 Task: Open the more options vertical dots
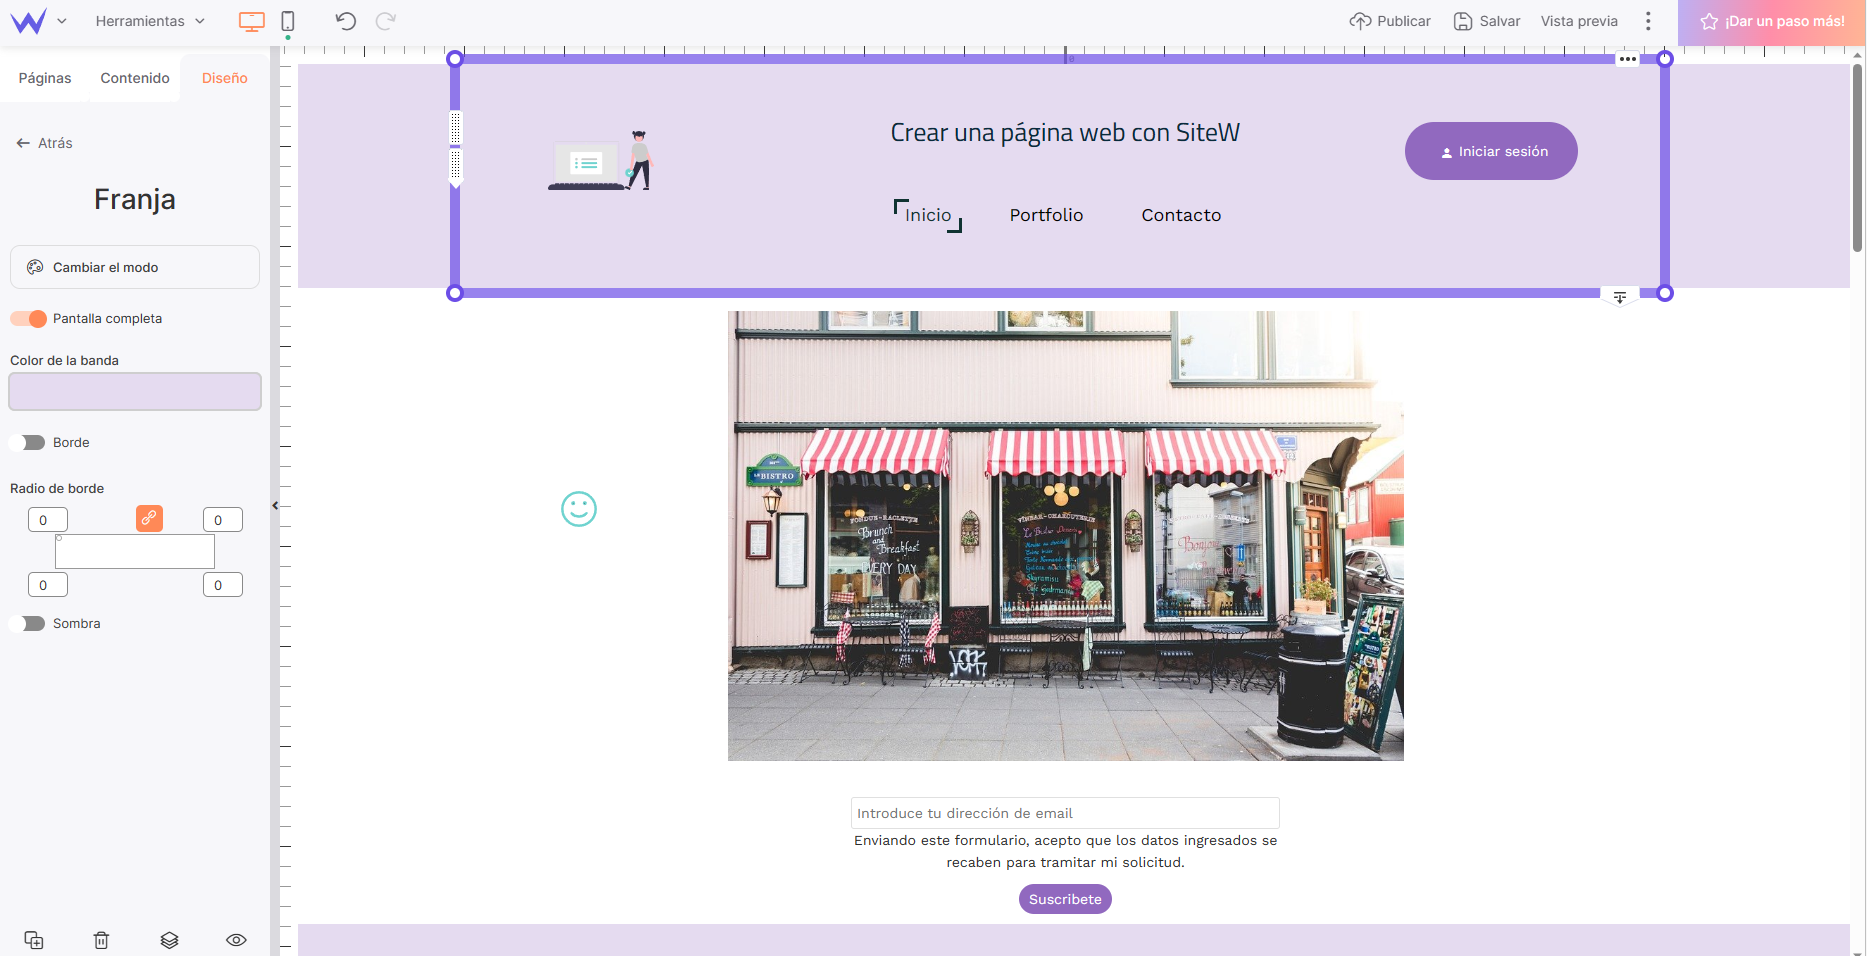(1648, 21)
